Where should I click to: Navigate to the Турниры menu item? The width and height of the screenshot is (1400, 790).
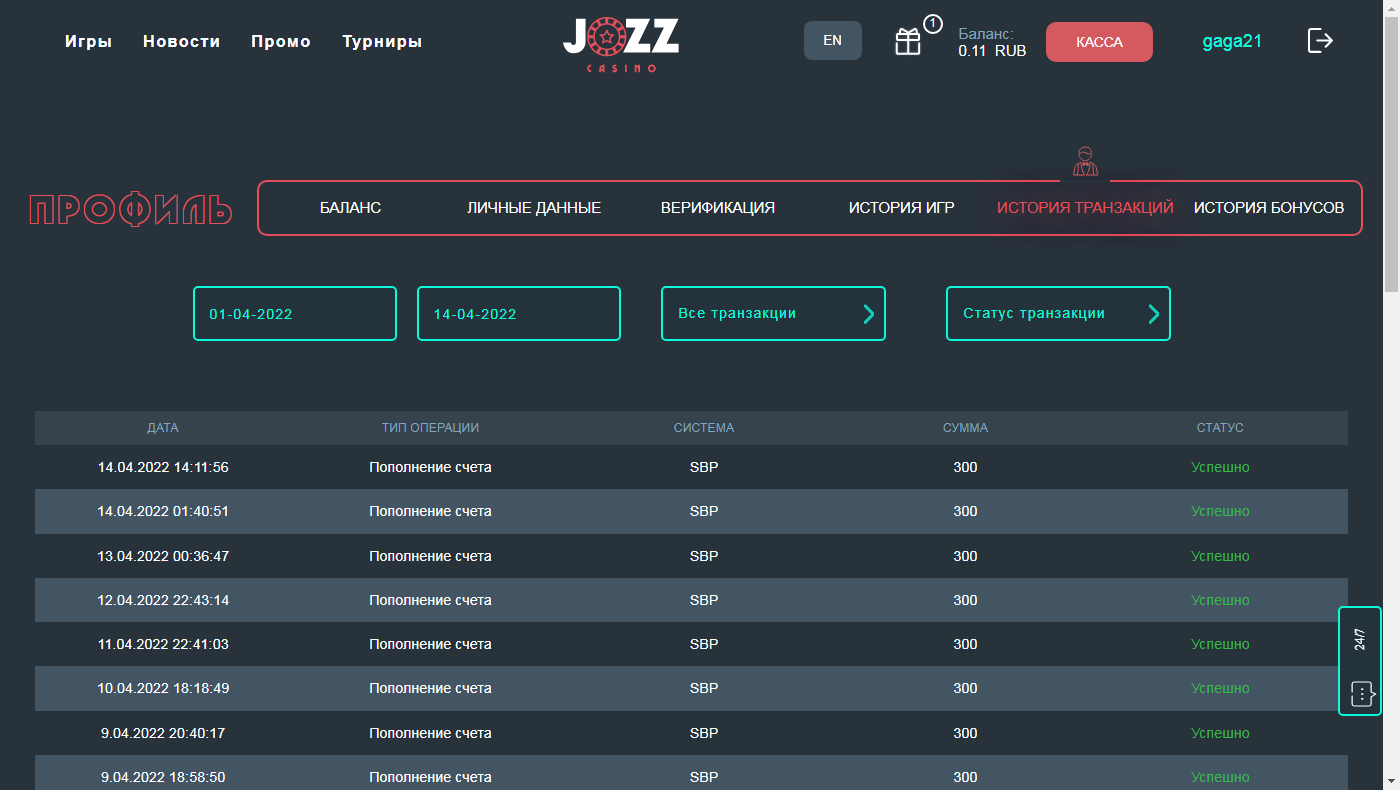tap(382, 42)
